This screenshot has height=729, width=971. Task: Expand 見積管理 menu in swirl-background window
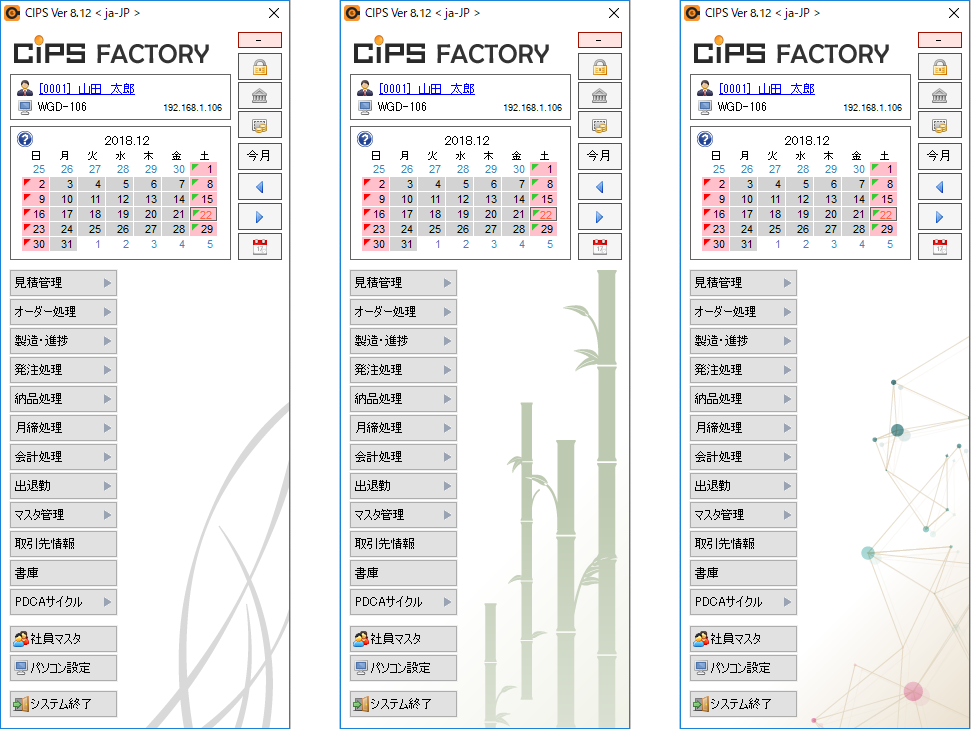[x=63, y=283]
